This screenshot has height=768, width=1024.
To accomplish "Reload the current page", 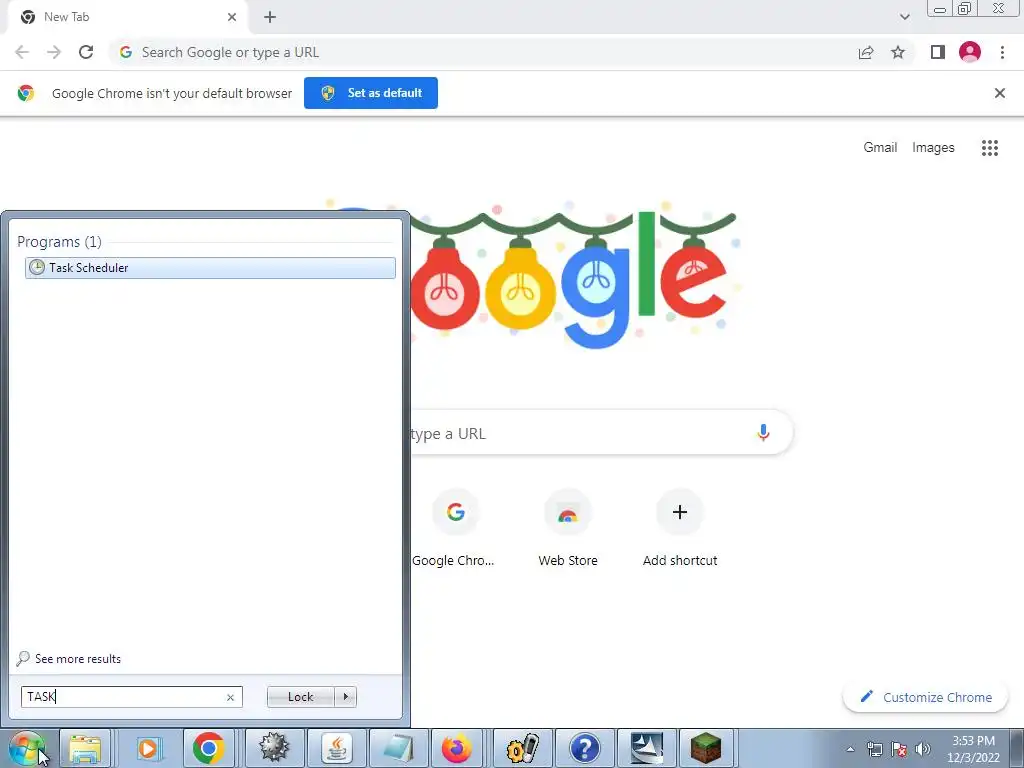I will pos(86,52).
